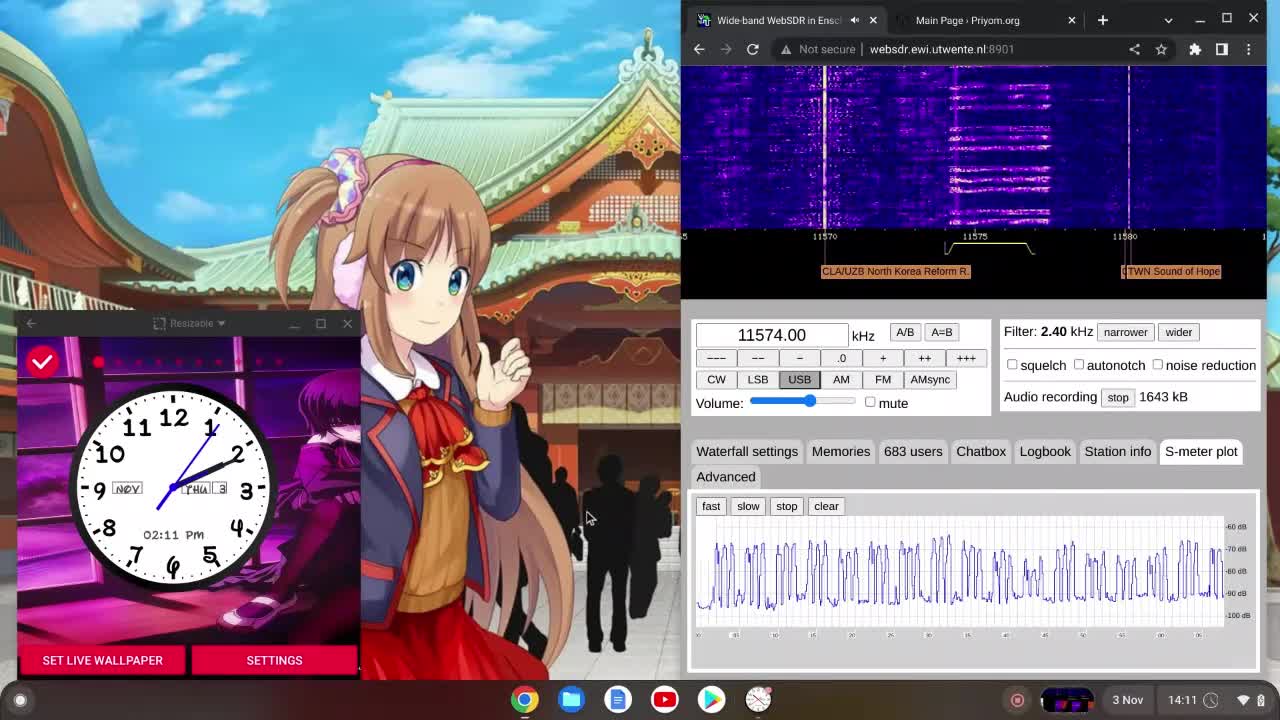Share this page via address bar icon
Image resolution: width=1280 pixels, height=720 pixels.
[1134, 49]
